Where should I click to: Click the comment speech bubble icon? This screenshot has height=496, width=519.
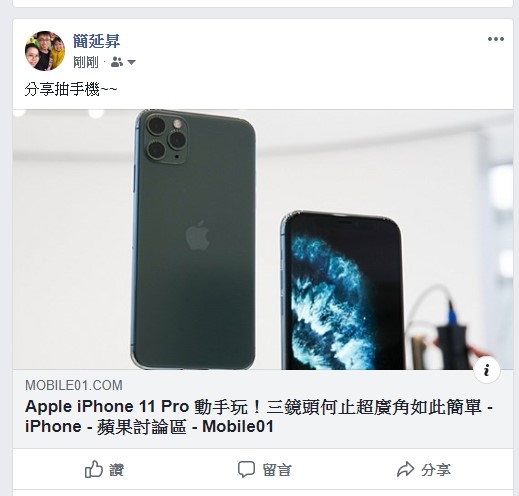click(x=246, y=469)
